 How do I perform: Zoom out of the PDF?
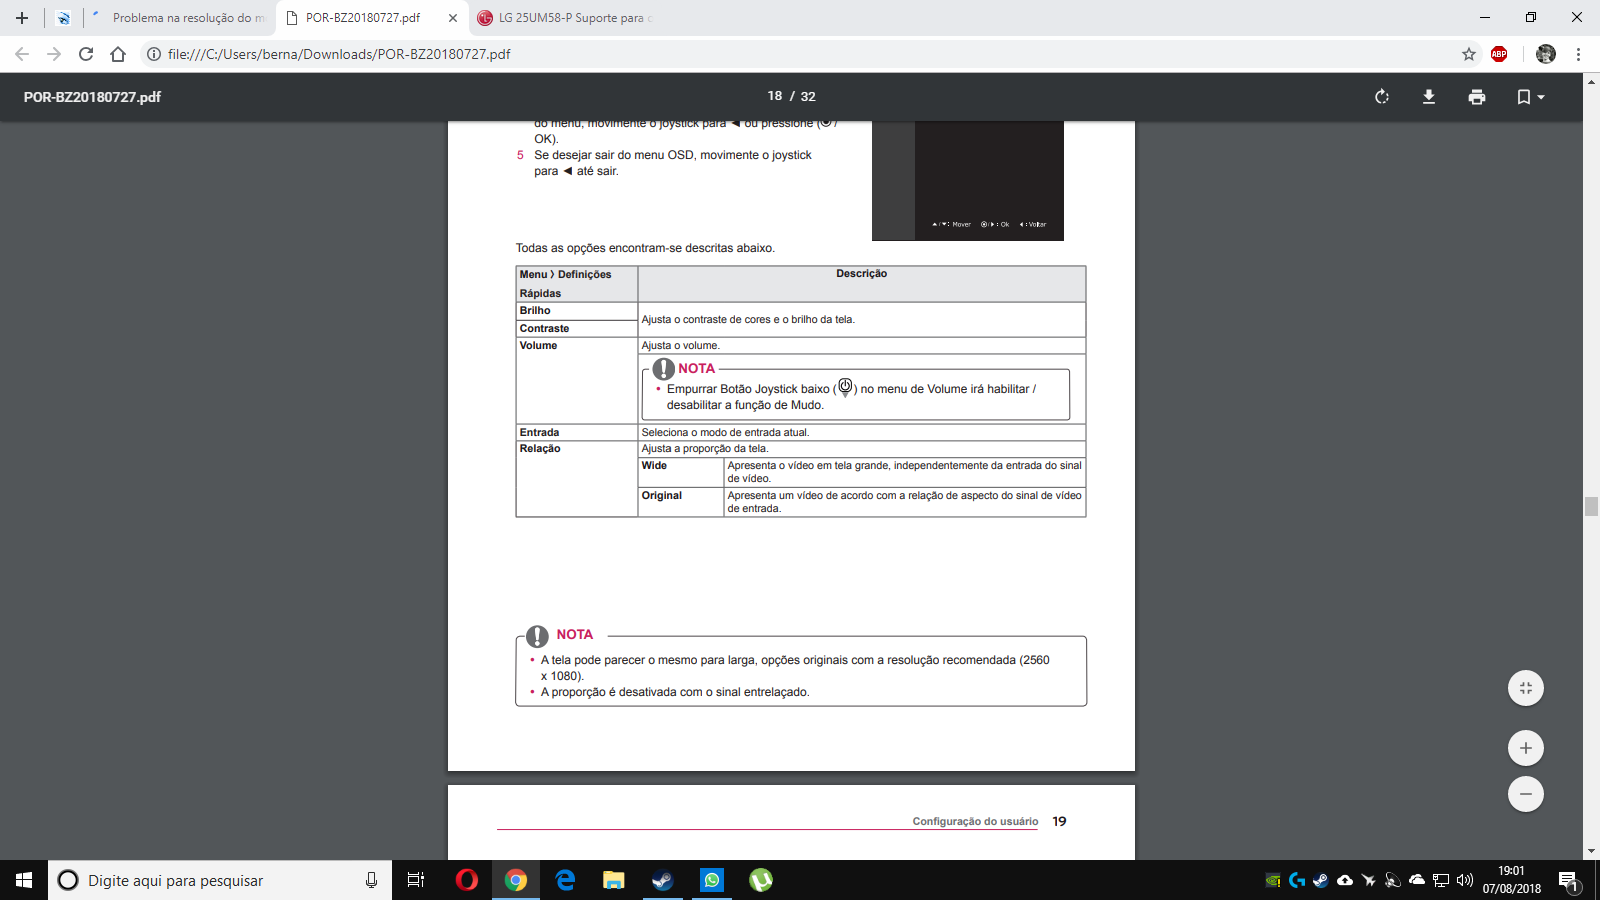(1526, 794)
